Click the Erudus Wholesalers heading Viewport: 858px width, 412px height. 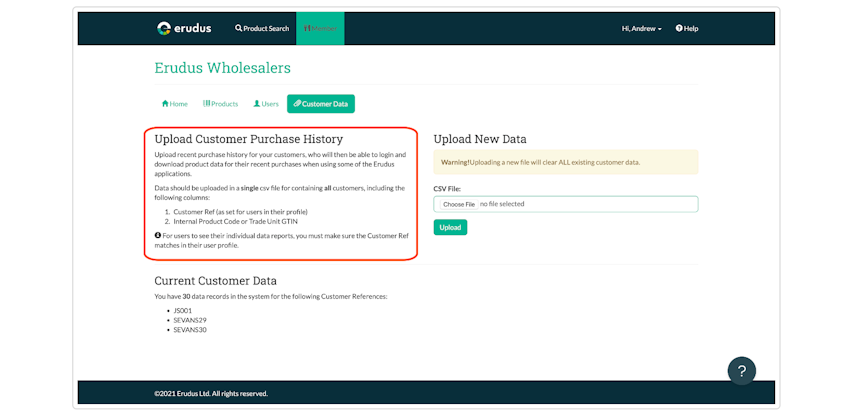click(223, 68)
